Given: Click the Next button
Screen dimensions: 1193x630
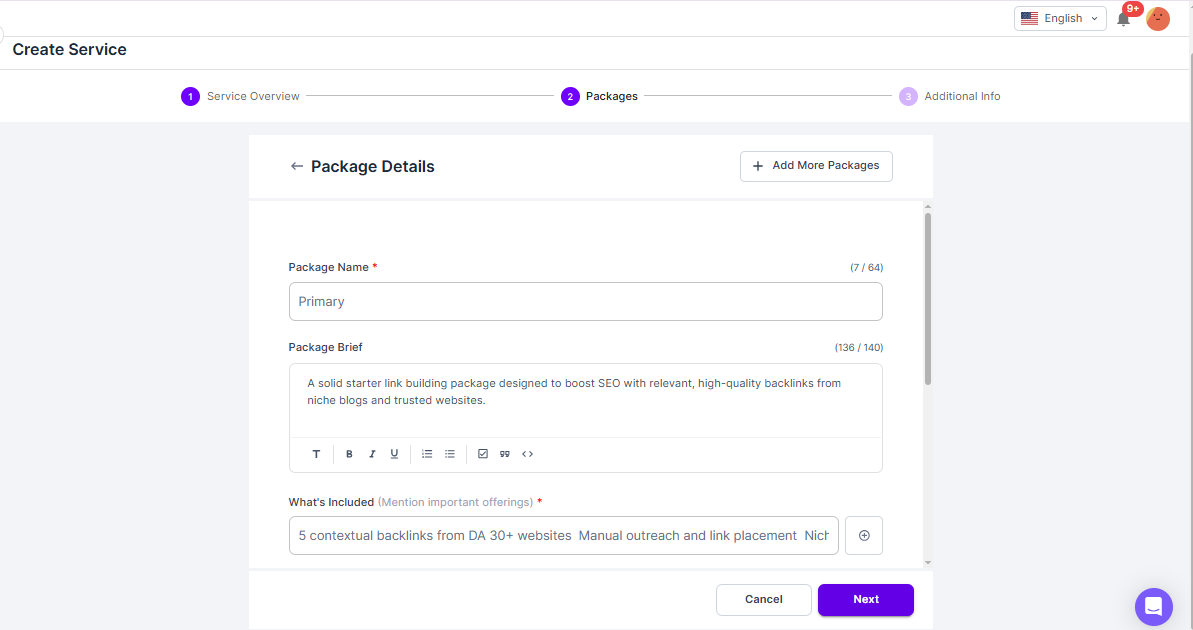Looking at the screenshot, I should tap(865, 599).
